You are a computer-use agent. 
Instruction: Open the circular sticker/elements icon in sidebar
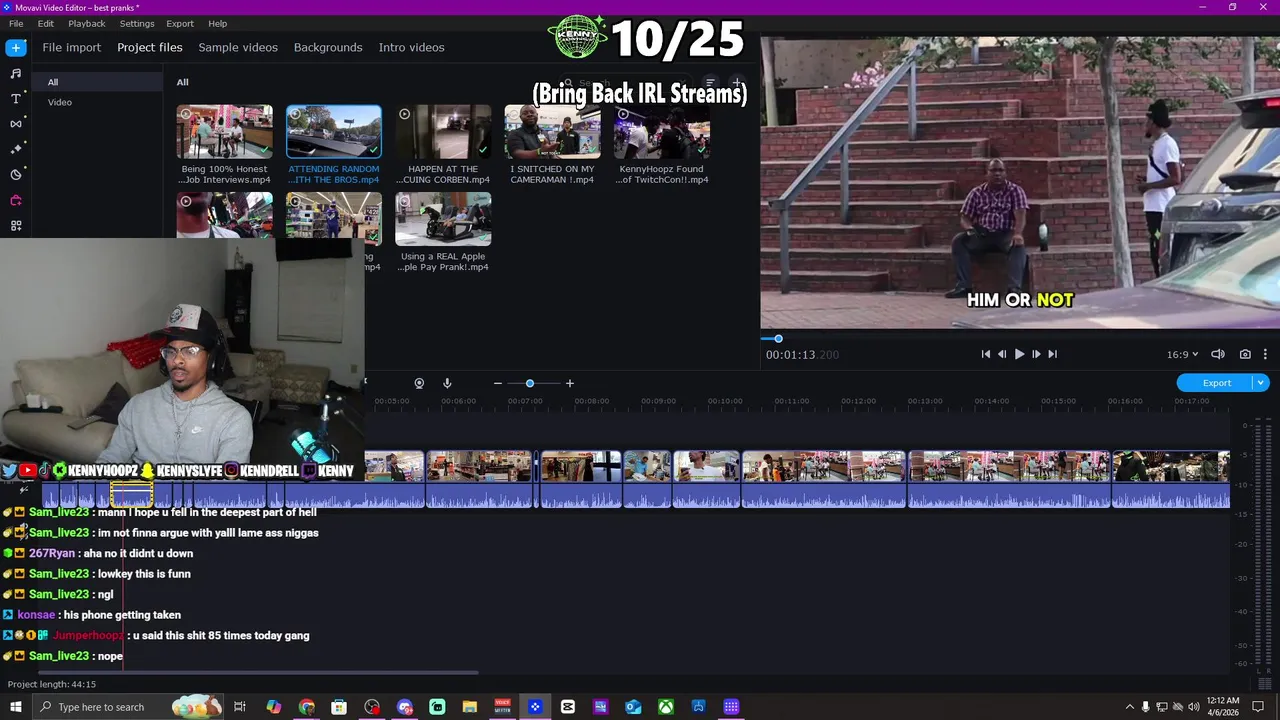15,174
